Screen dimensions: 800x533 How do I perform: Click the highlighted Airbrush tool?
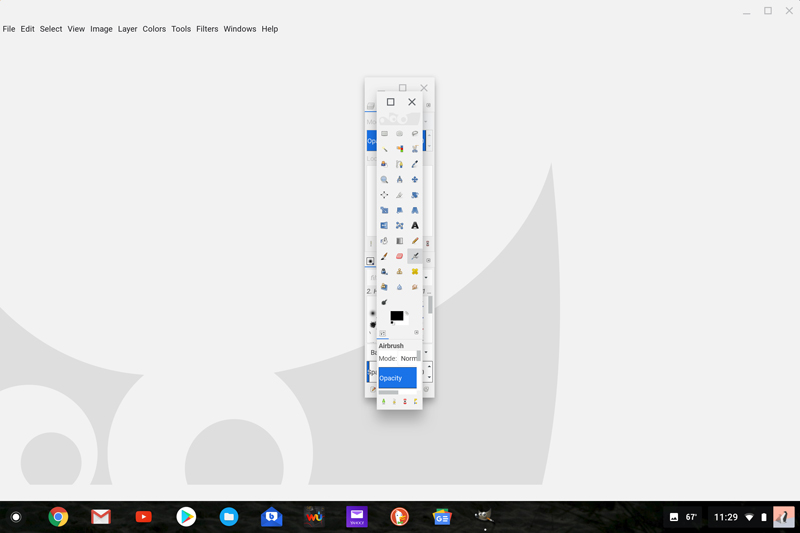(x=415, y=256)
